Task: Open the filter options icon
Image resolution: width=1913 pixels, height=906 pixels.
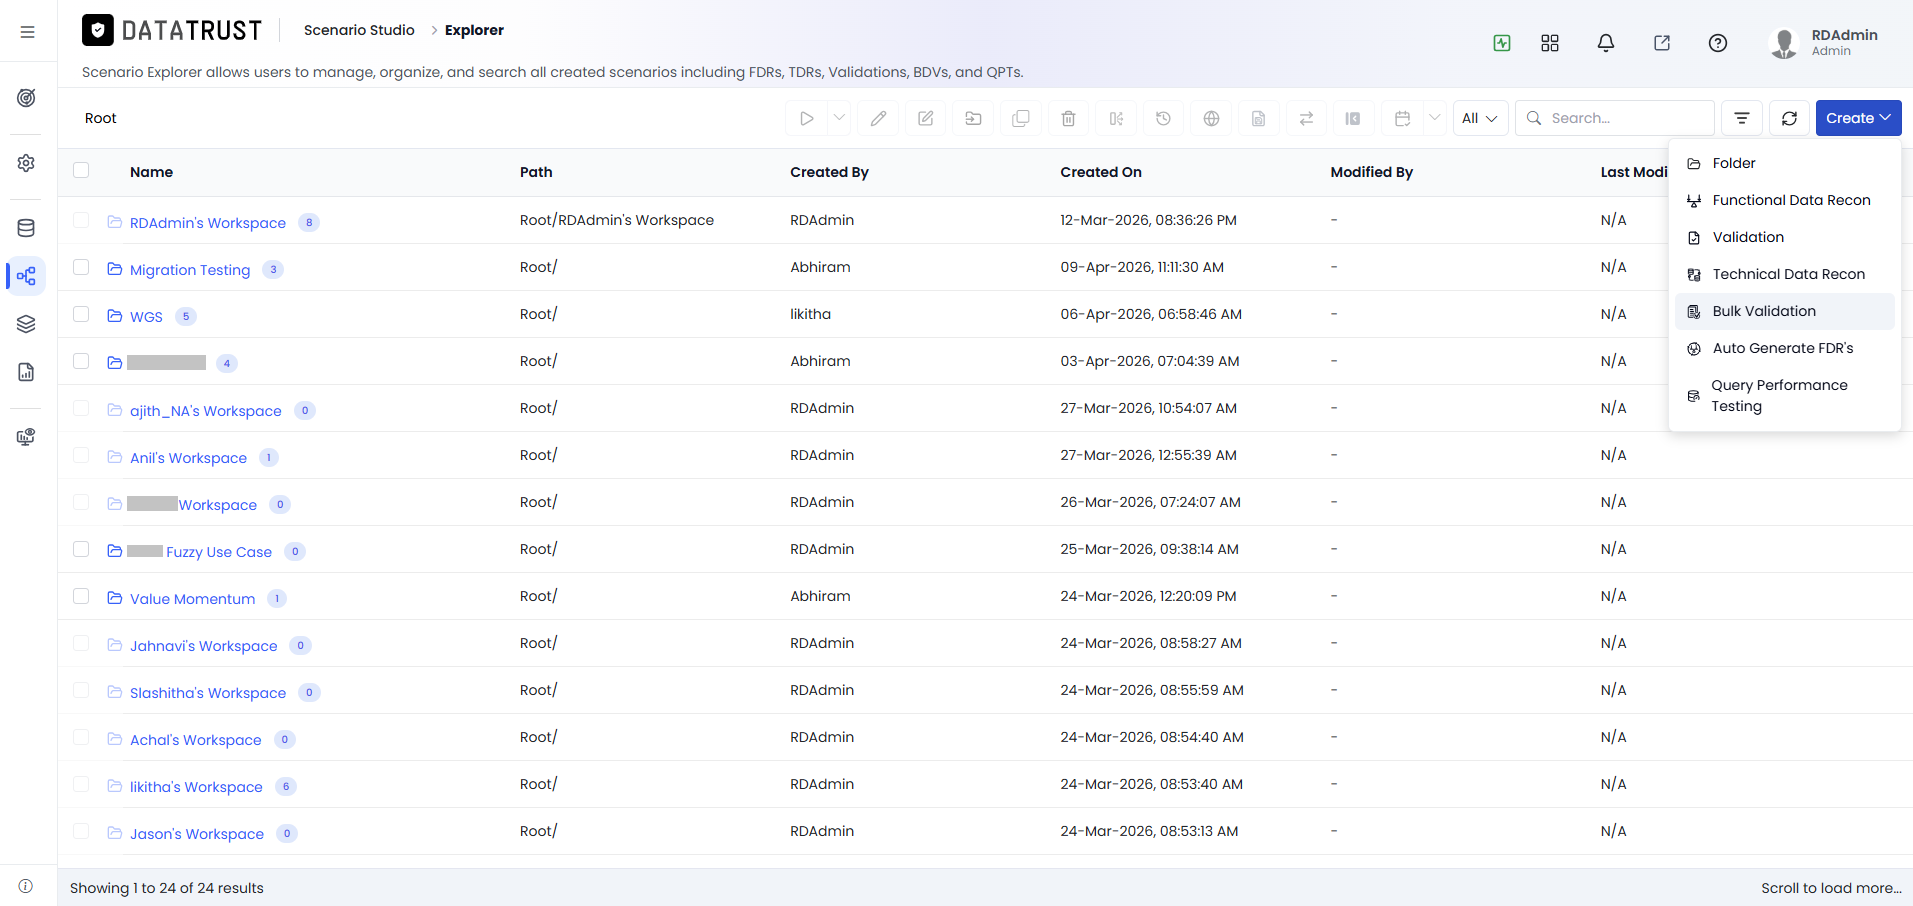Action: [x=1741, y=118]
